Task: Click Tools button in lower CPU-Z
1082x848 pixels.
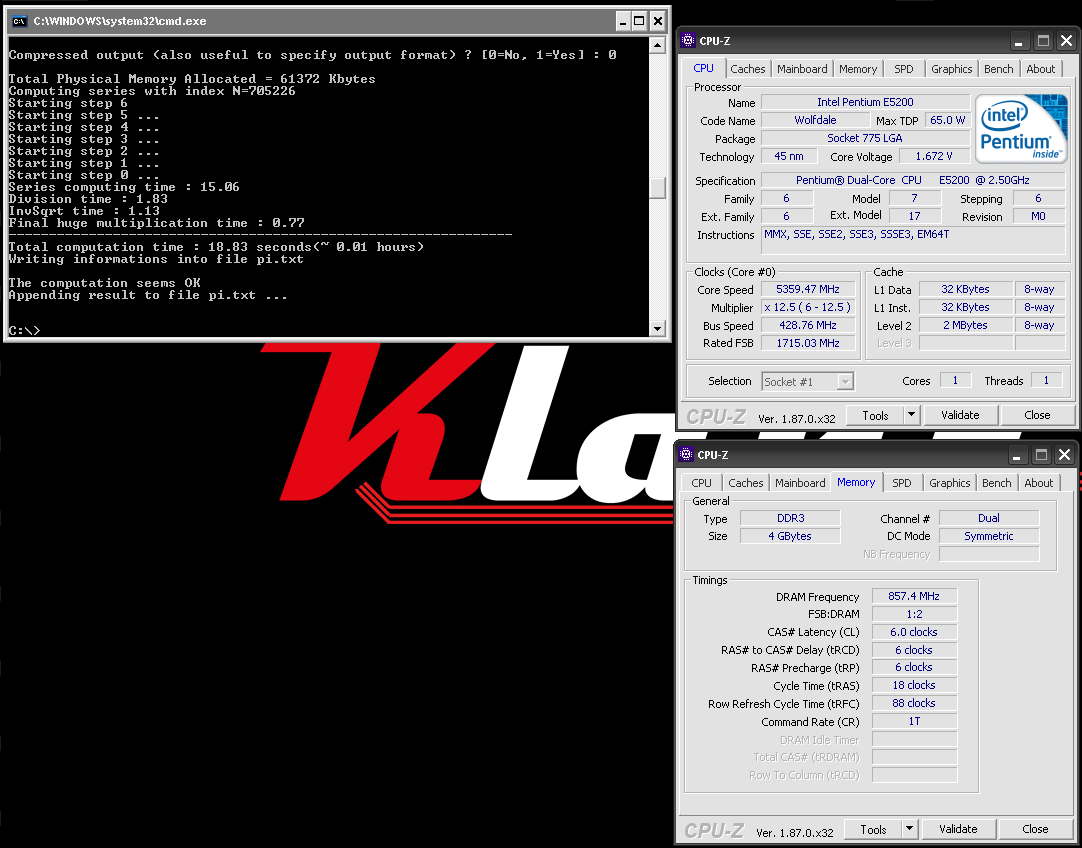Action: 873,829
